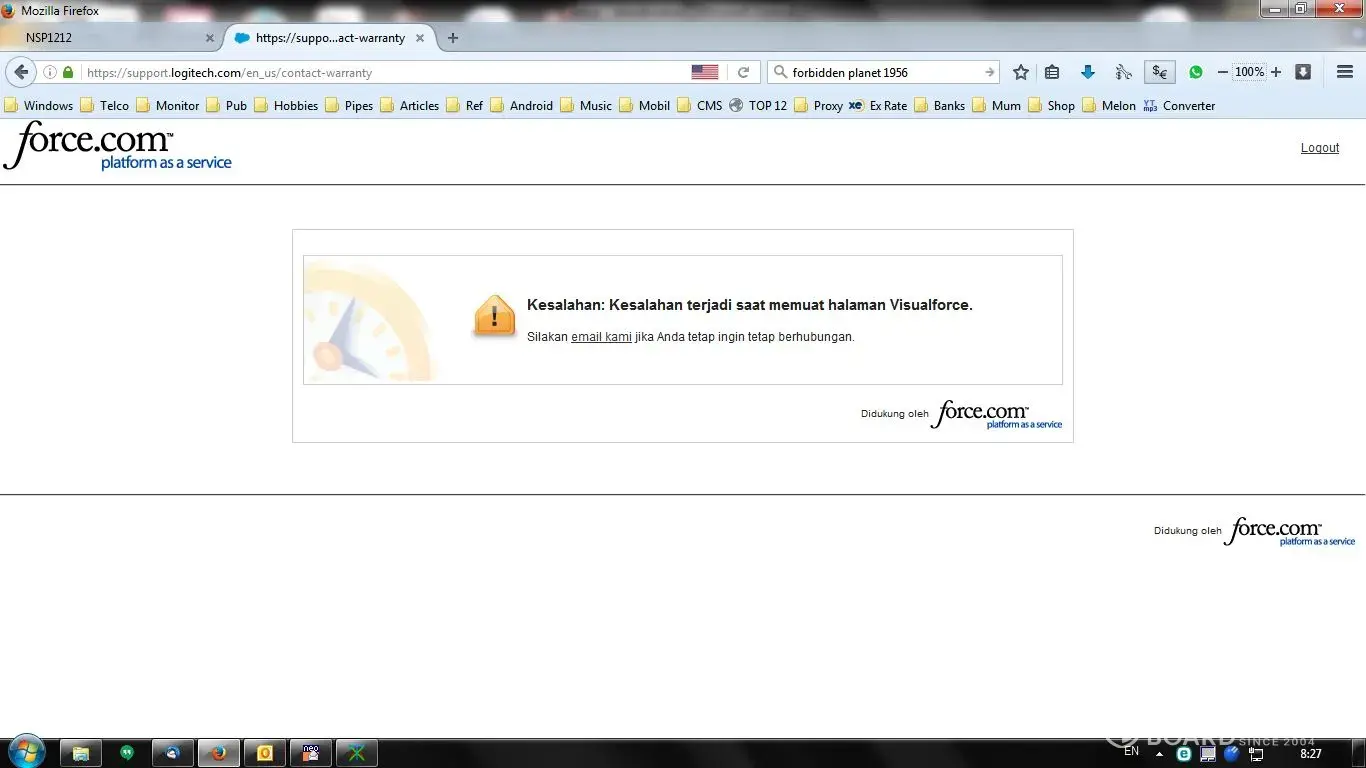Click the bookmark star icon
The width and height of the screenshot is (1366, 768).
coord(1020,72)
